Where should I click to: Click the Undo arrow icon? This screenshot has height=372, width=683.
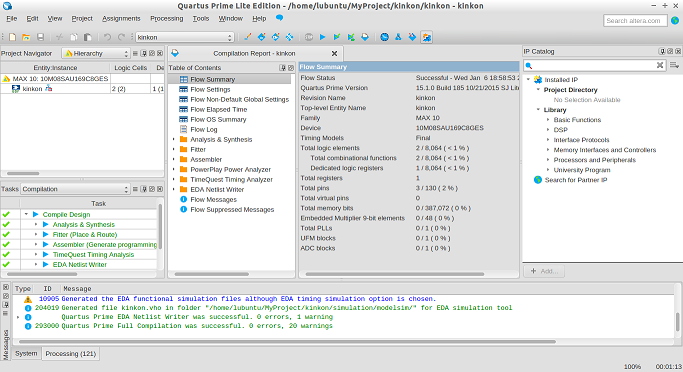[x=107, y=37]
